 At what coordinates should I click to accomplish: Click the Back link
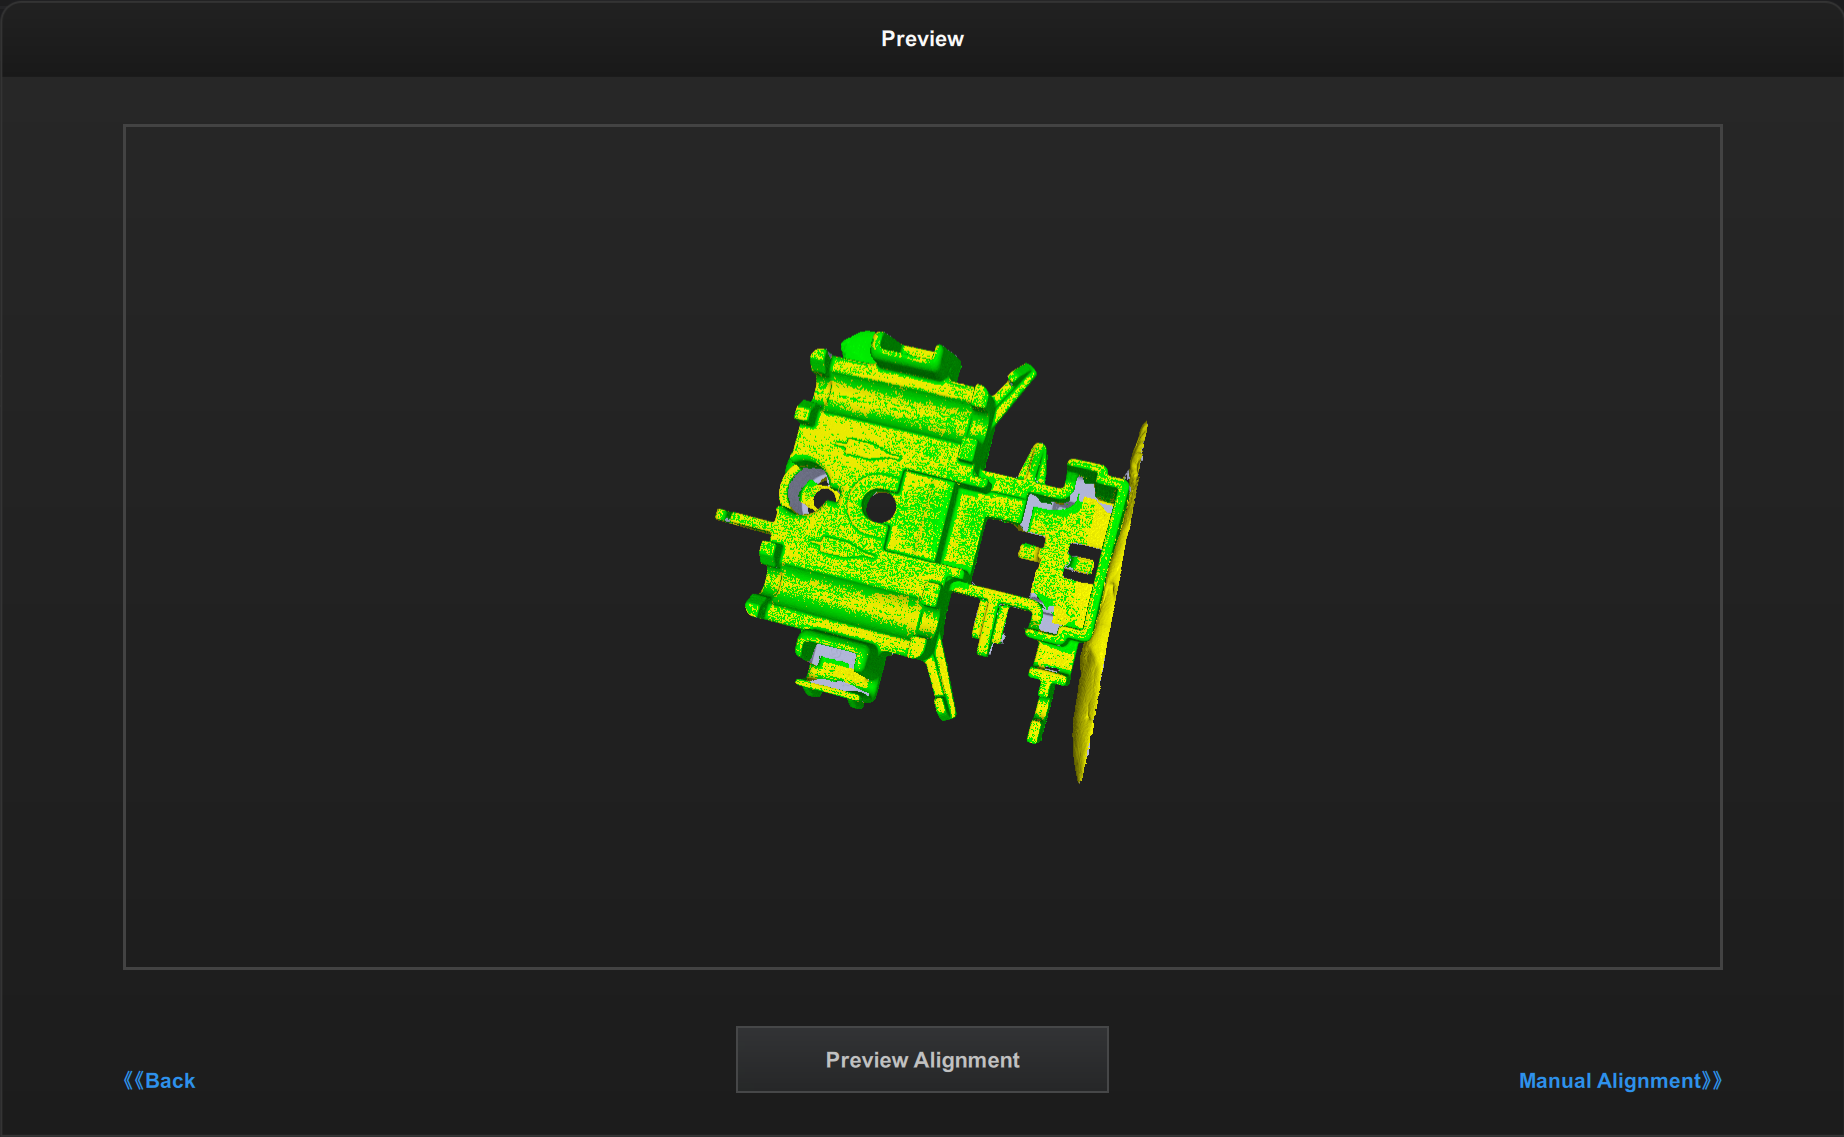click(x=169, y=1081)
